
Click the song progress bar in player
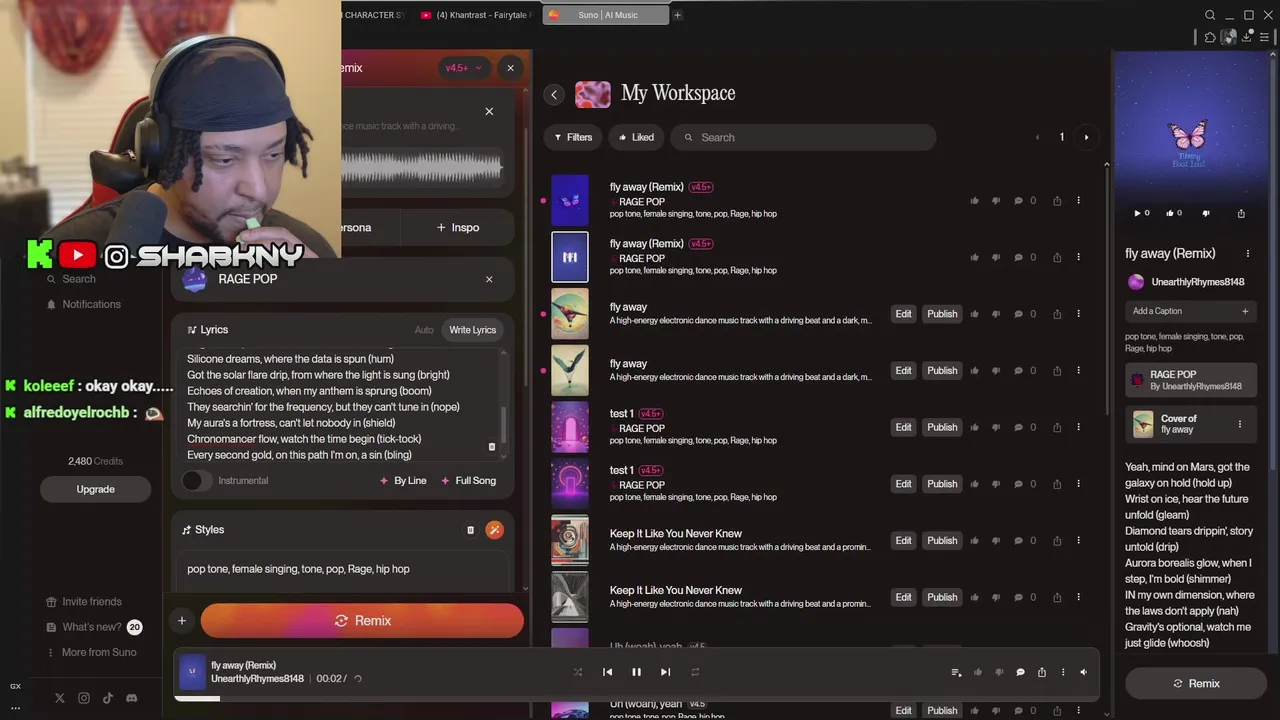click(636, 698)
